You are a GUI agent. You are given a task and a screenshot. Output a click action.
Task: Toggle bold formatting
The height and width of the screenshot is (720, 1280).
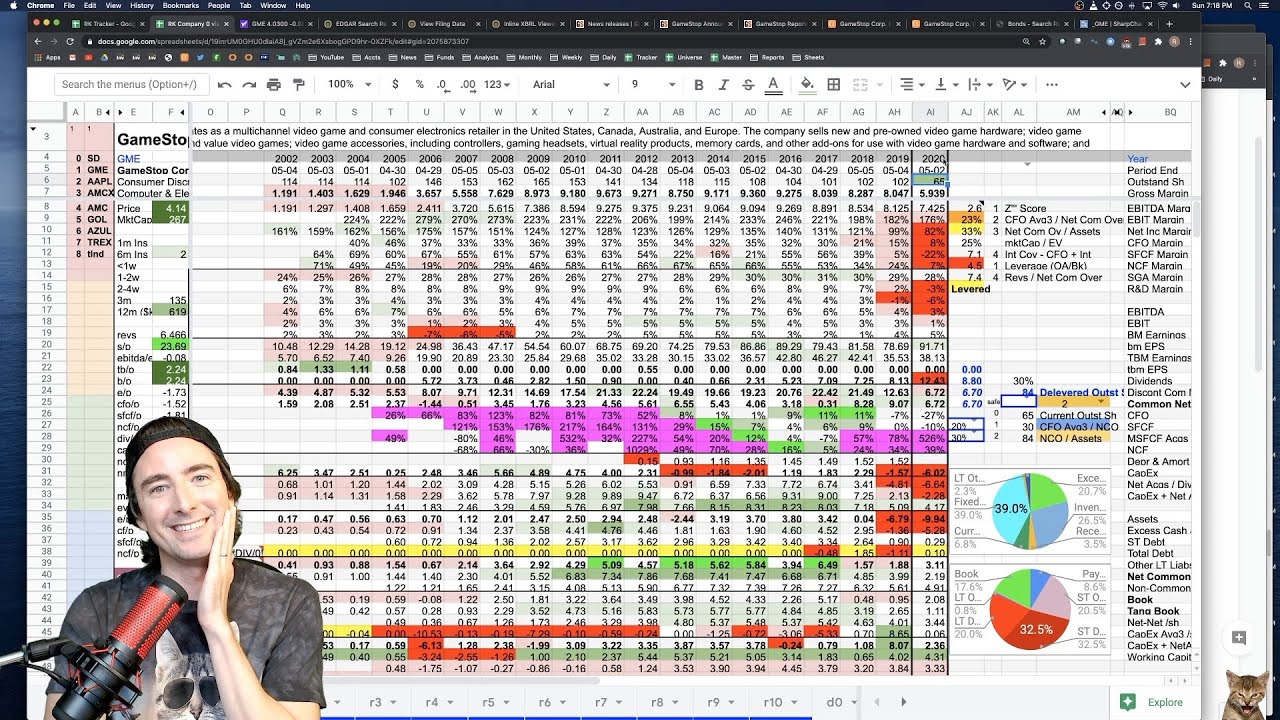698,85
